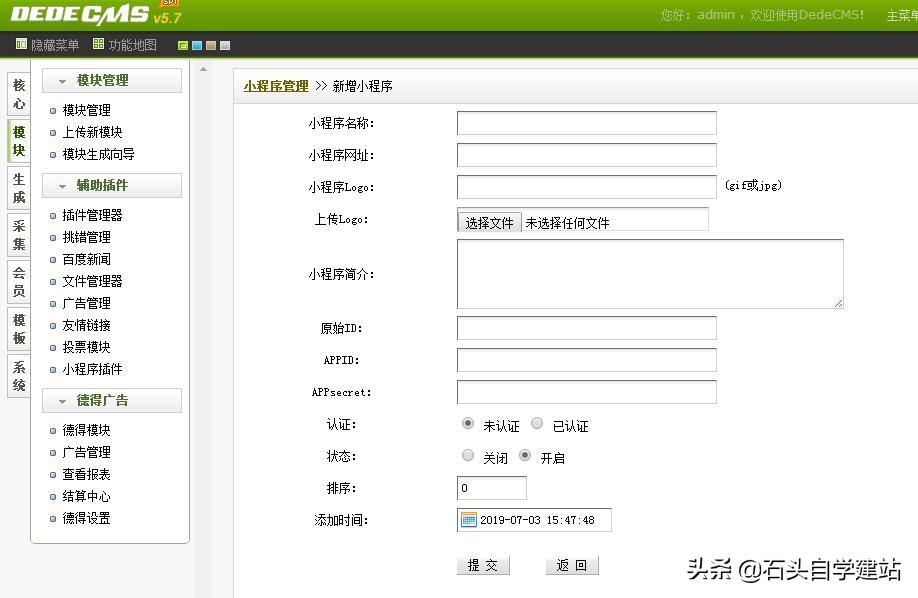Select the 关闭 status radio button

click(467, 455)
